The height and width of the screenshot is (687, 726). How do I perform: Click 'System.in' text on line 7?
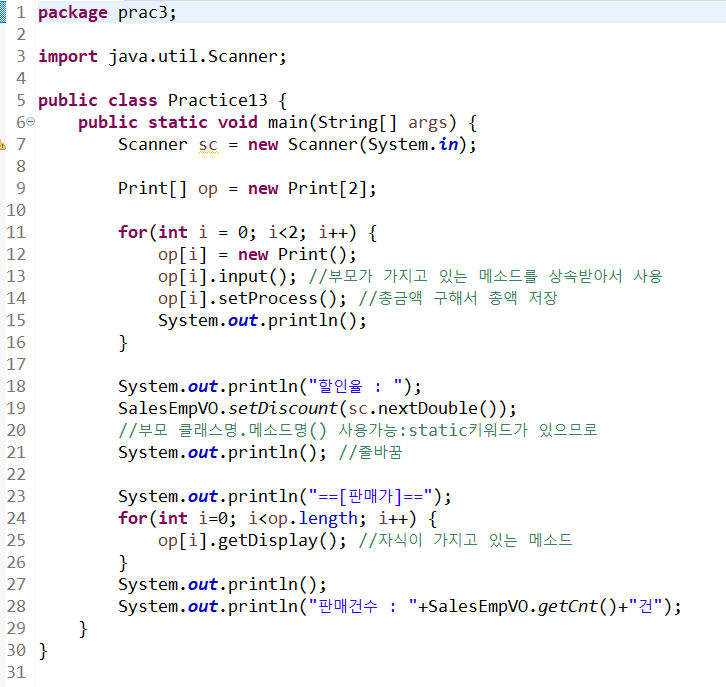413,144
